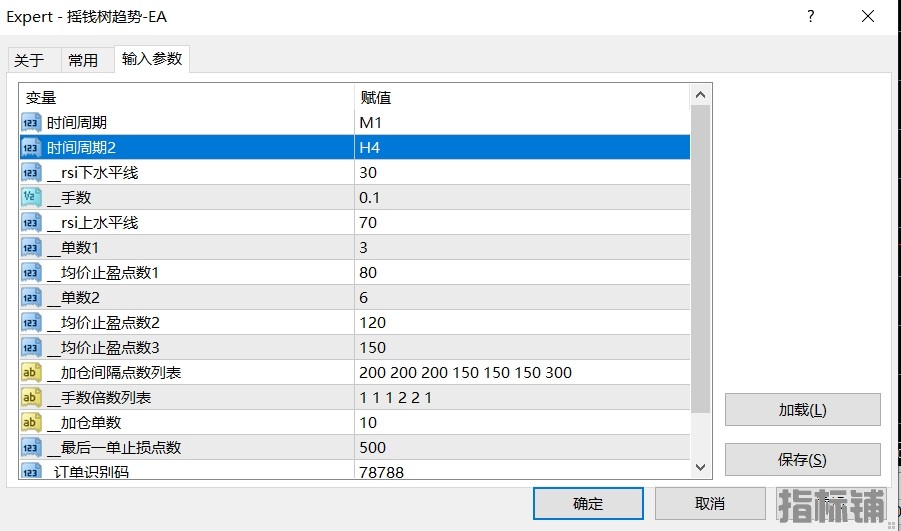Click the icon beside 订单识别码 row
The width and height of the screenshot is (901, 531).
tap(31, 470)
